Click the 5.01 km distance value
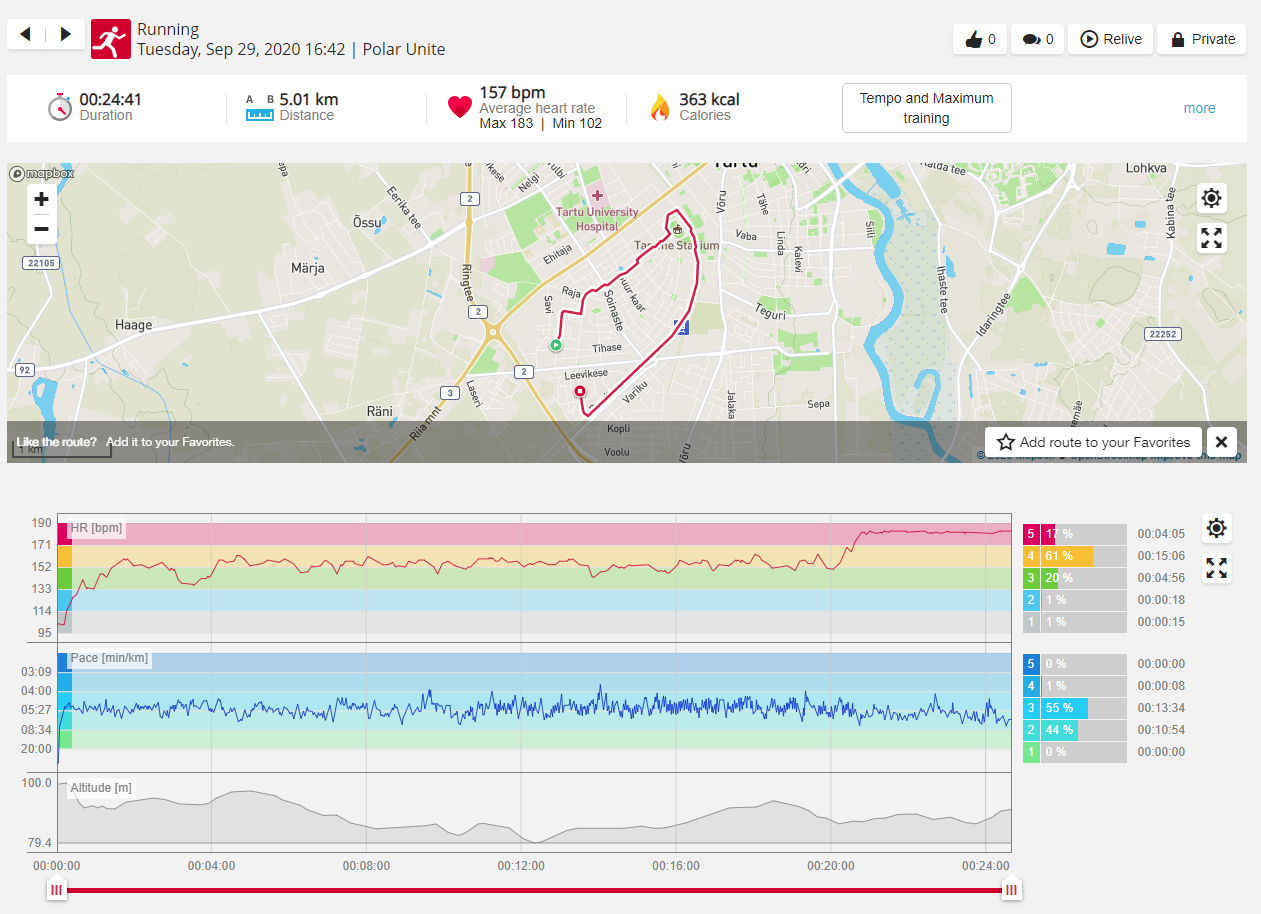Screen dimensions: 1261x914 tap(309, 99)
